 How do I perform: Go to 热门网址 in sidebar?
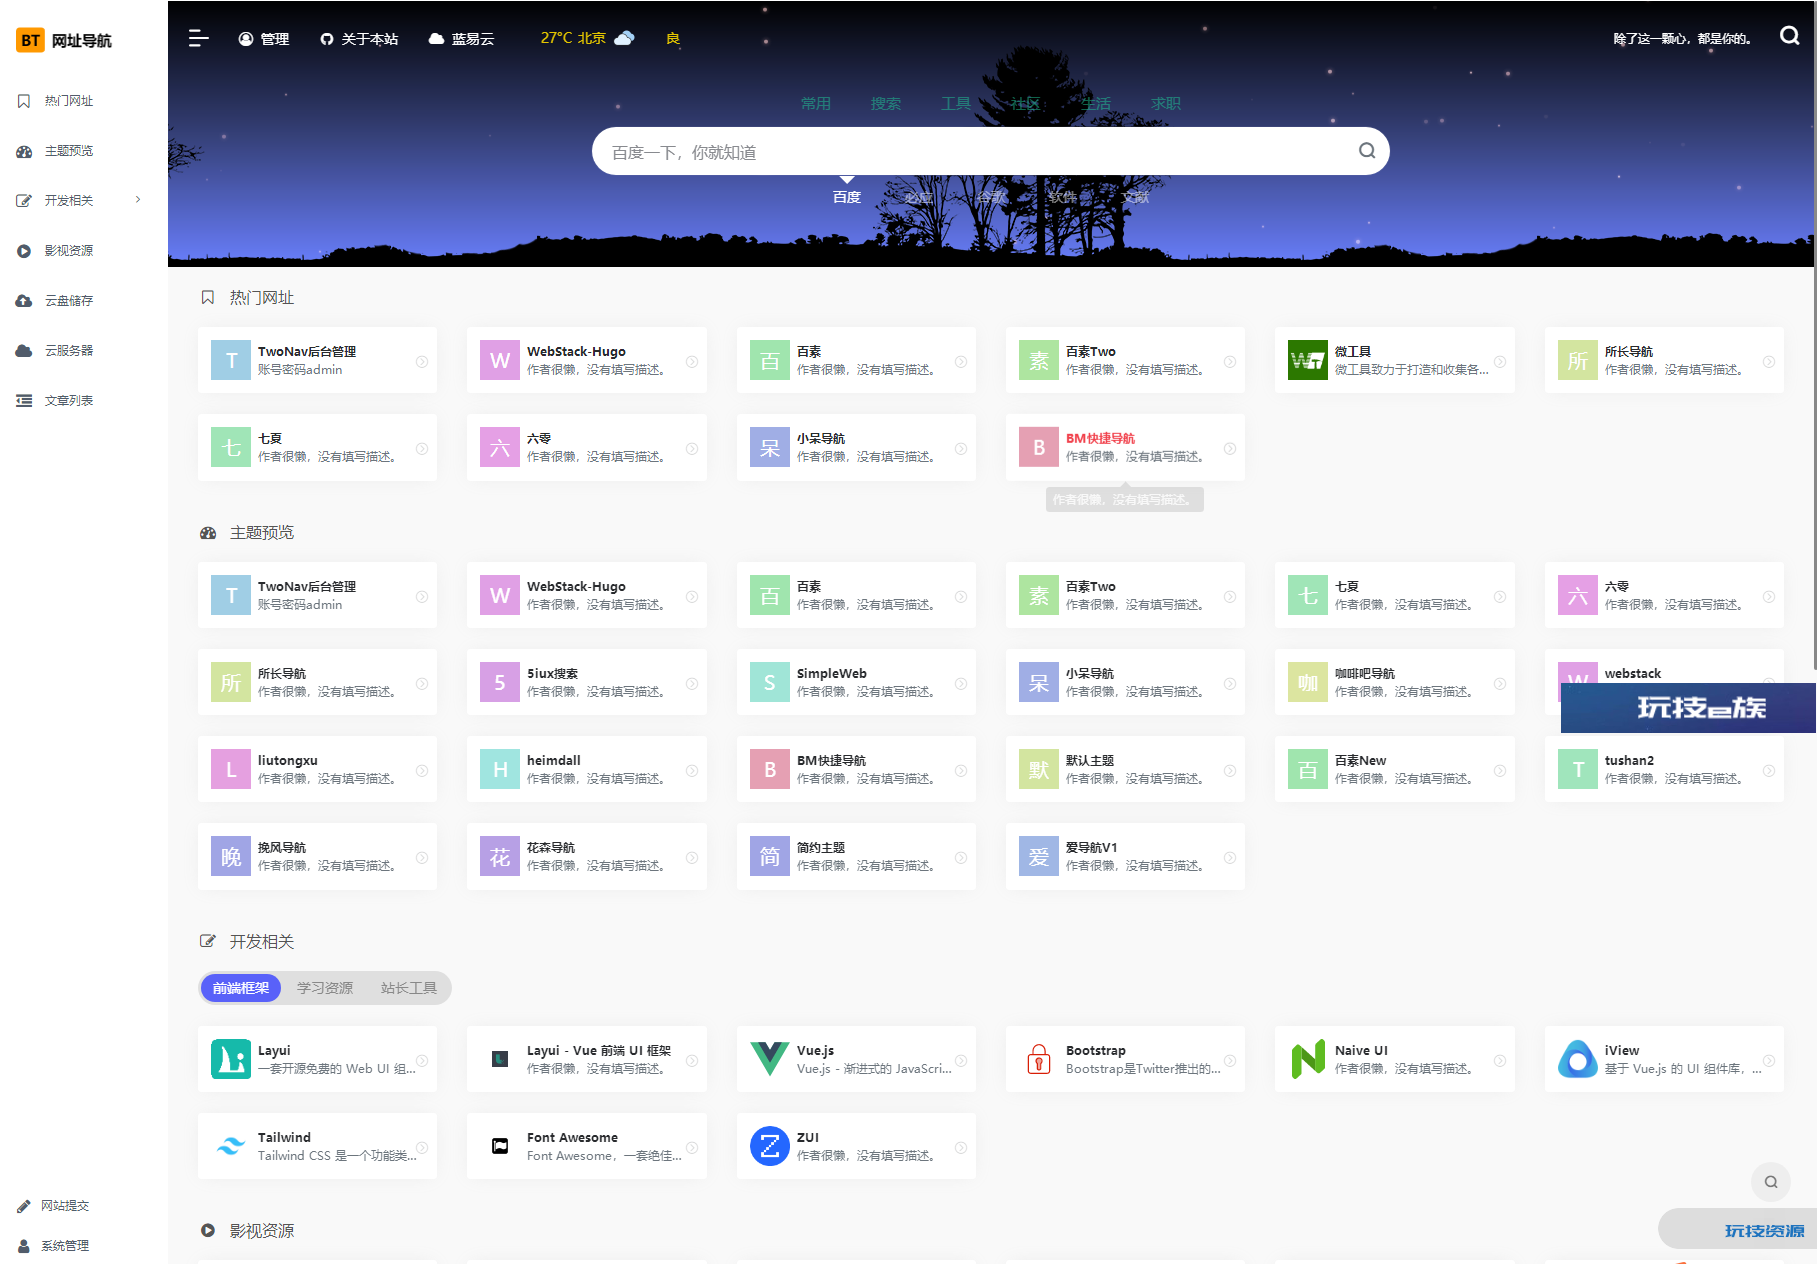pyautogui.click(x=69, y=101)
